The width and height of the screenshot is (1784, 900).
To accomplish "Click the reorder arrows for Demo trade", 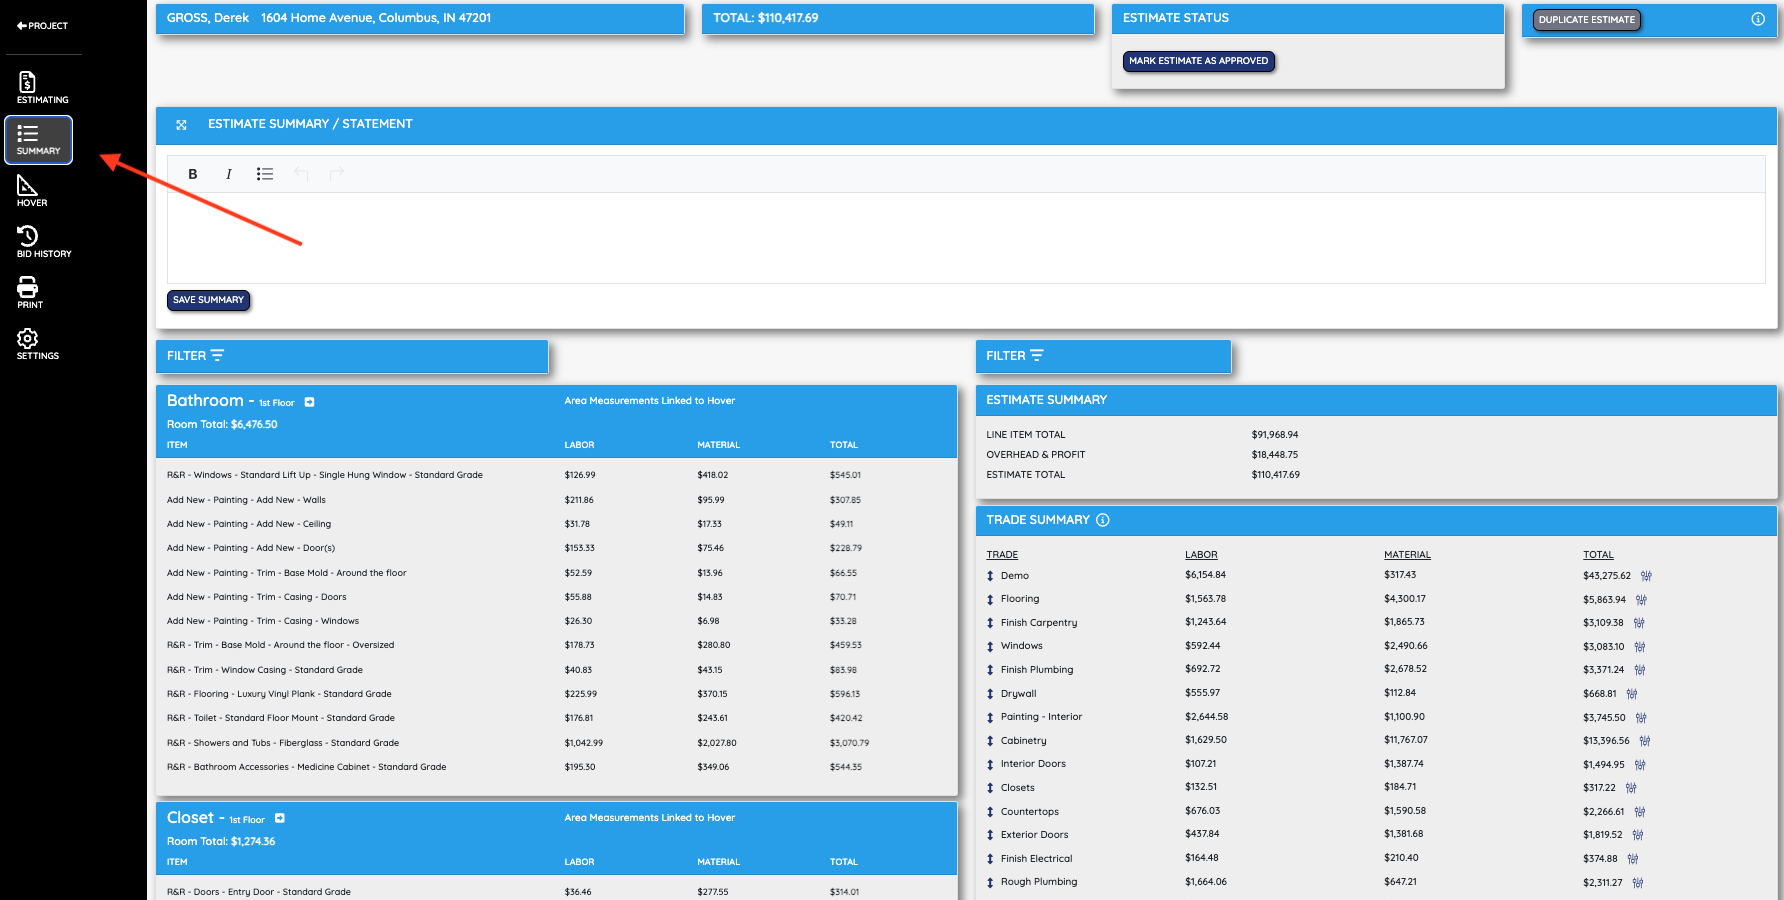I will tap(990, 576).
